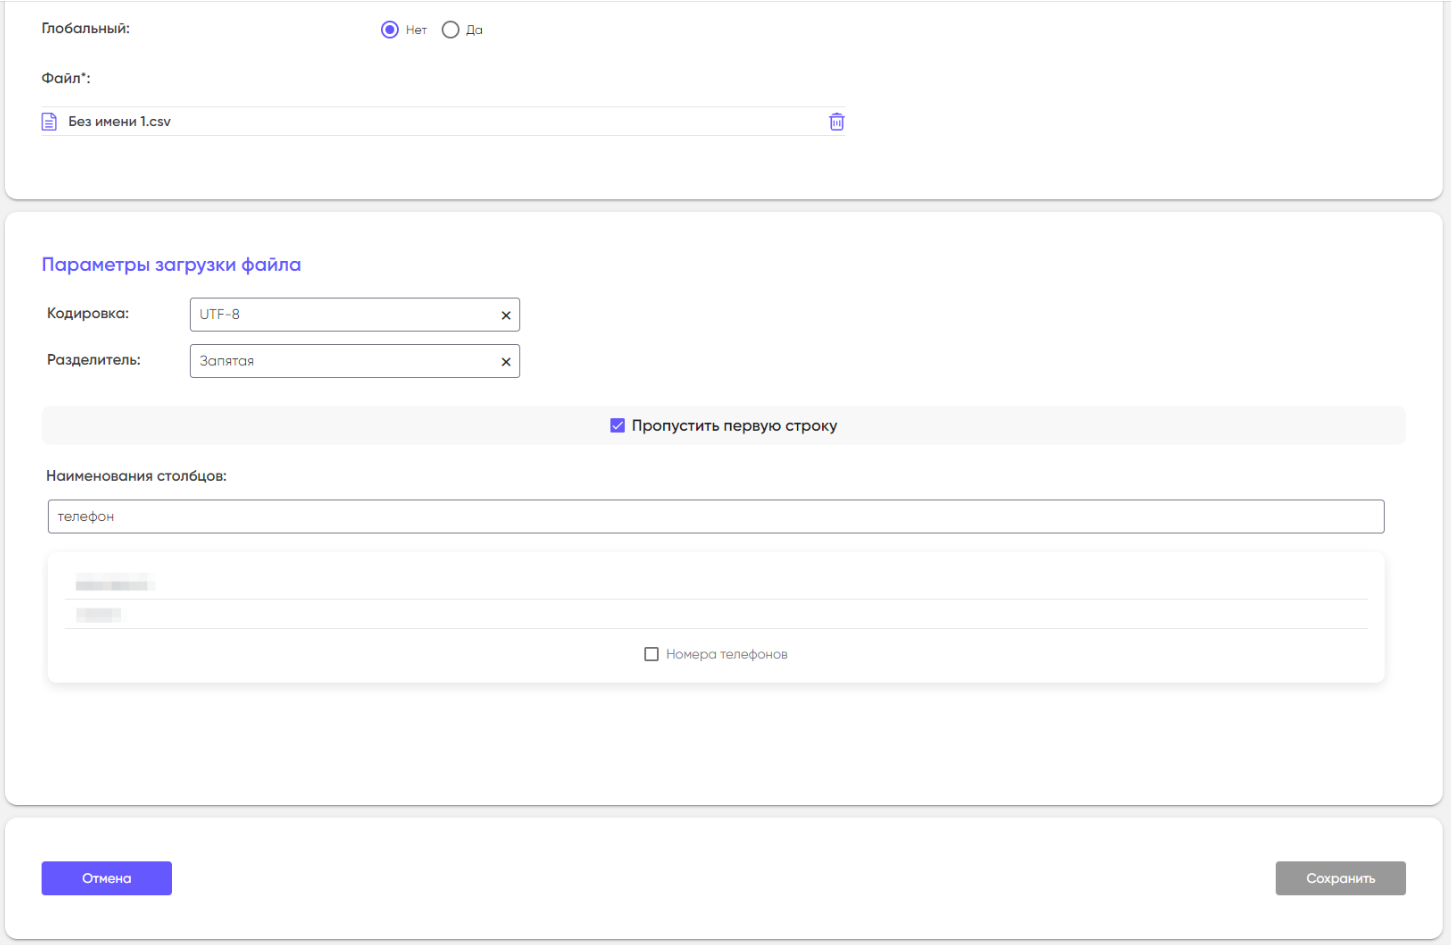Click the Параметры загрузки файла heading
1451x945 pixels.
coord(171,265)
